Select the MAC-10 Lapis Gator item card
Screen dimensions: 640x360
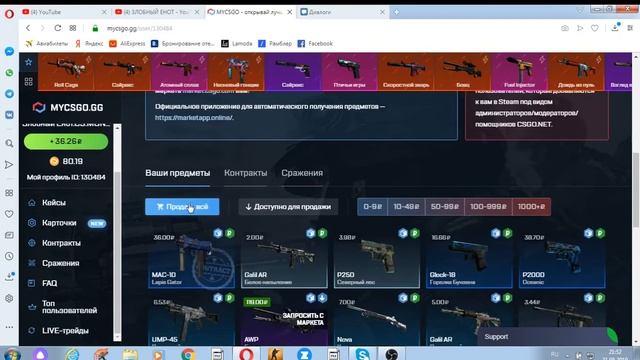[191, 258]
